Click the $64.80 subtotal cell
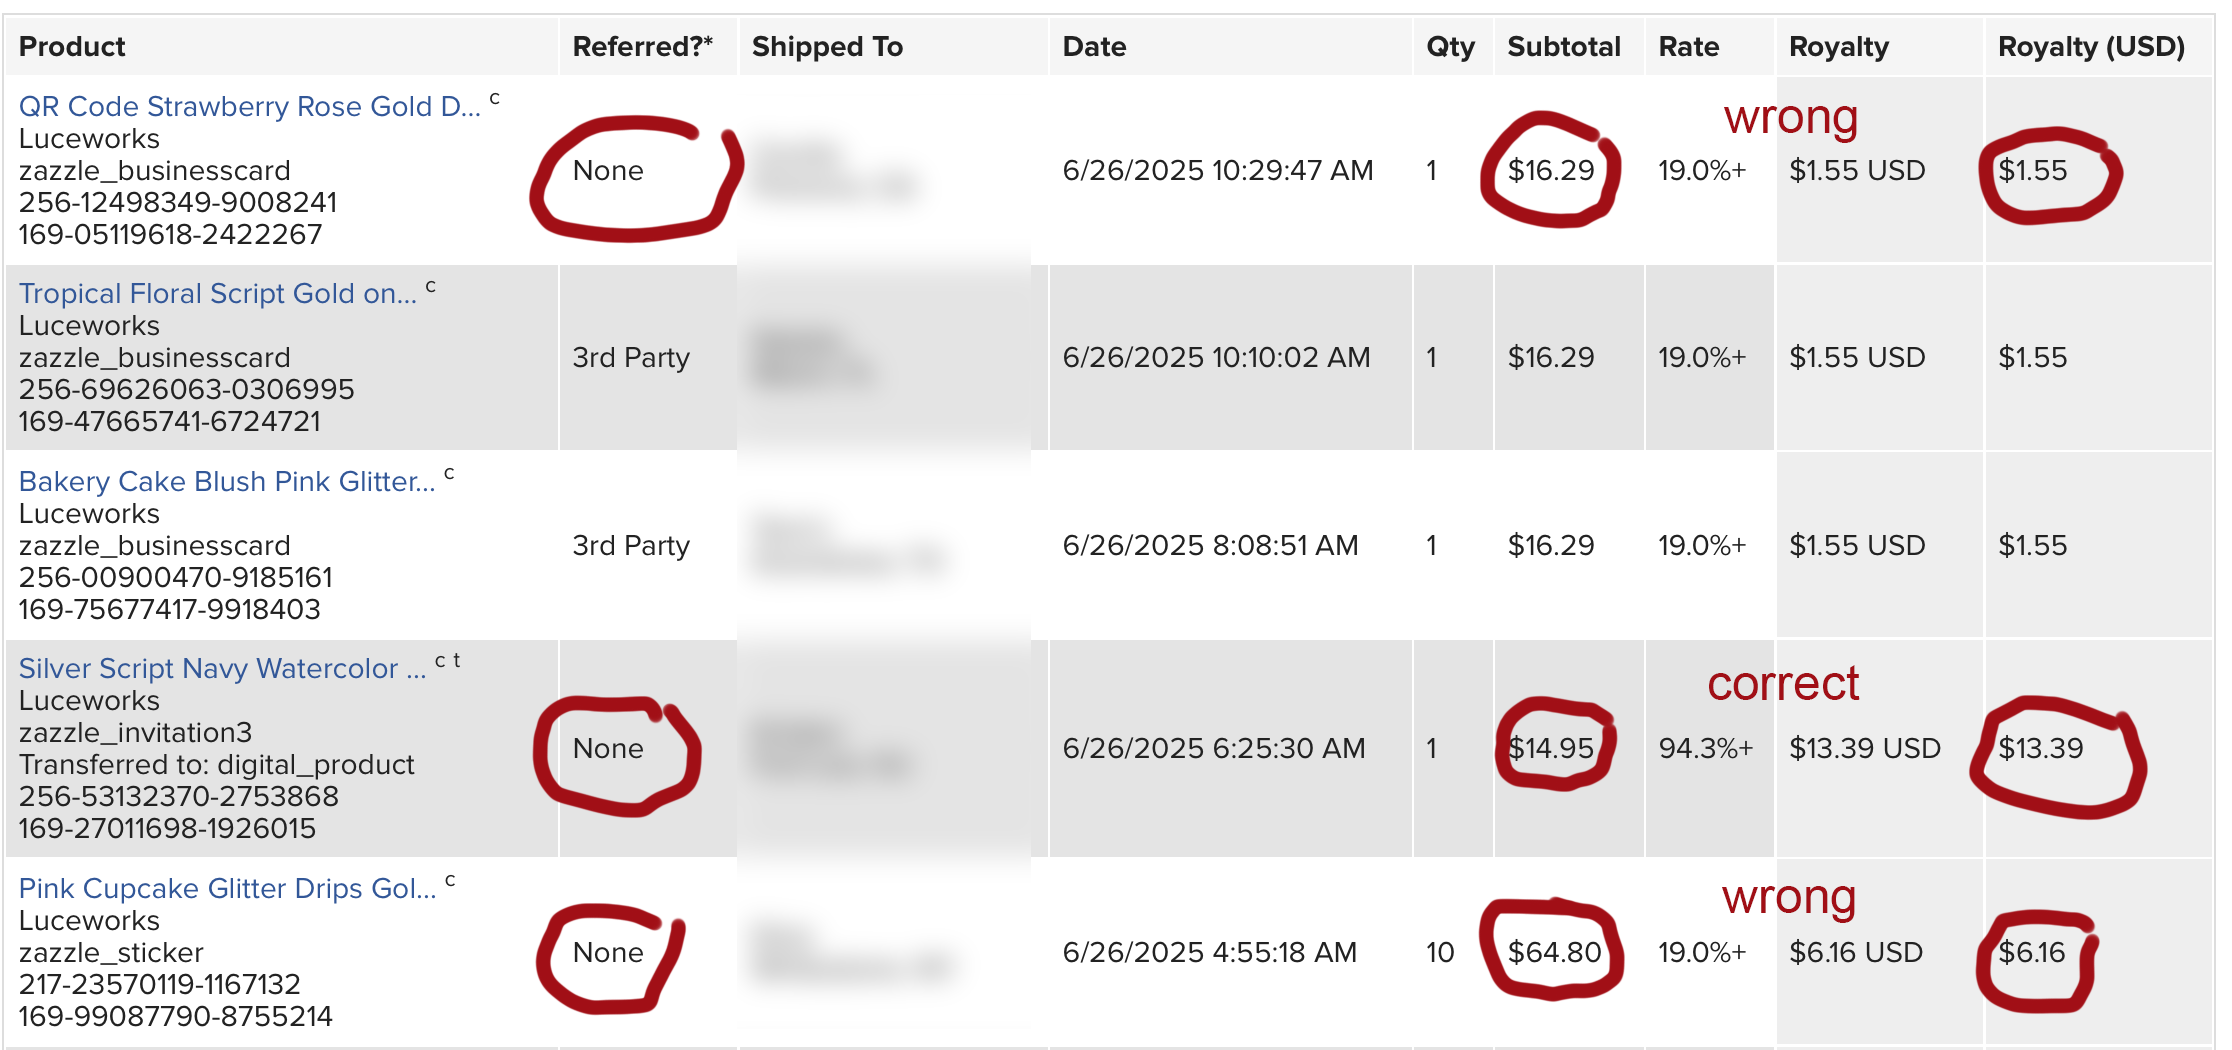Screen dimensions: 2232x1050 pyautogui.click(x=1554, y=952)
